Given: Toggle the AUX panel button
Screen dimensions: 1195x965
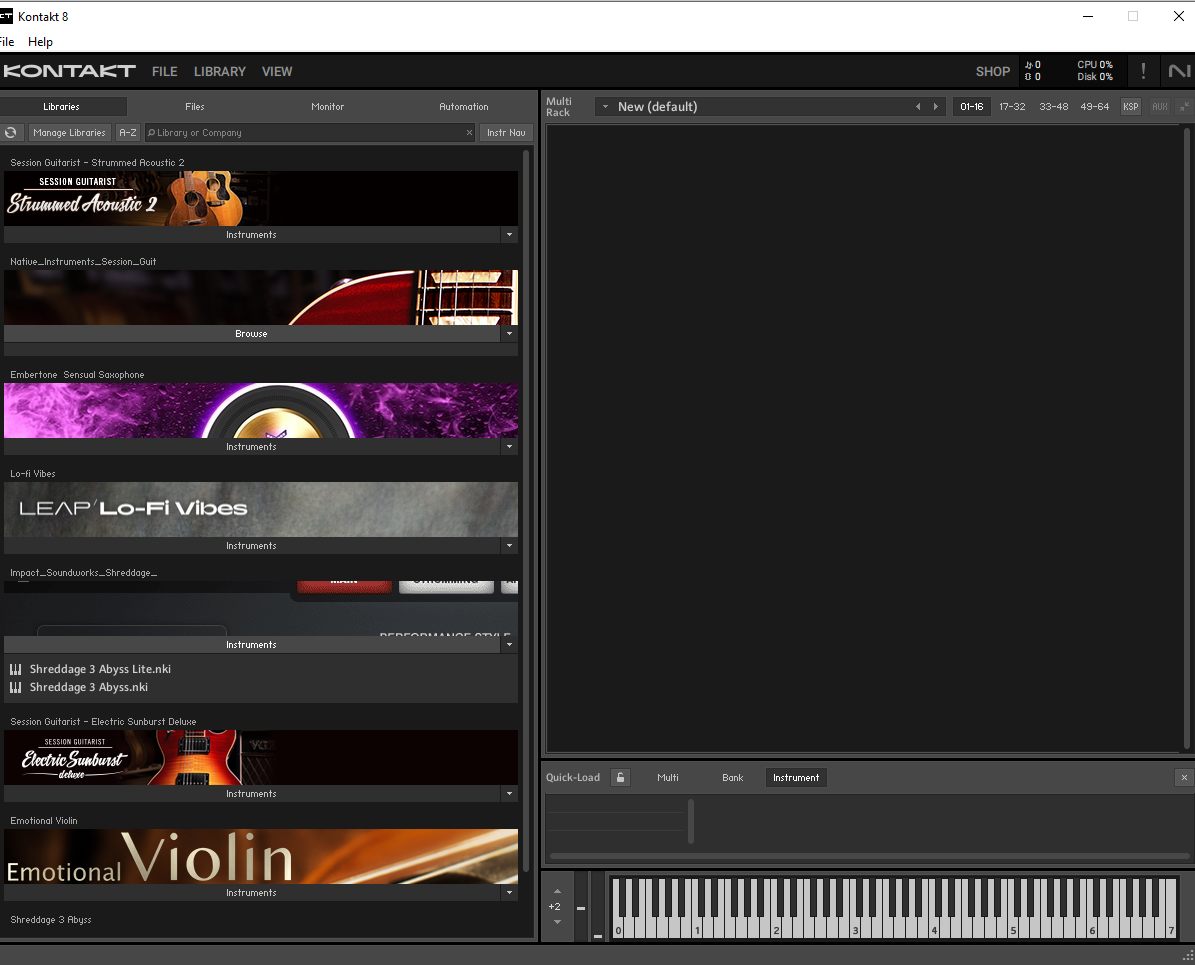Looking at the screenshot, I should (1159, 107).
